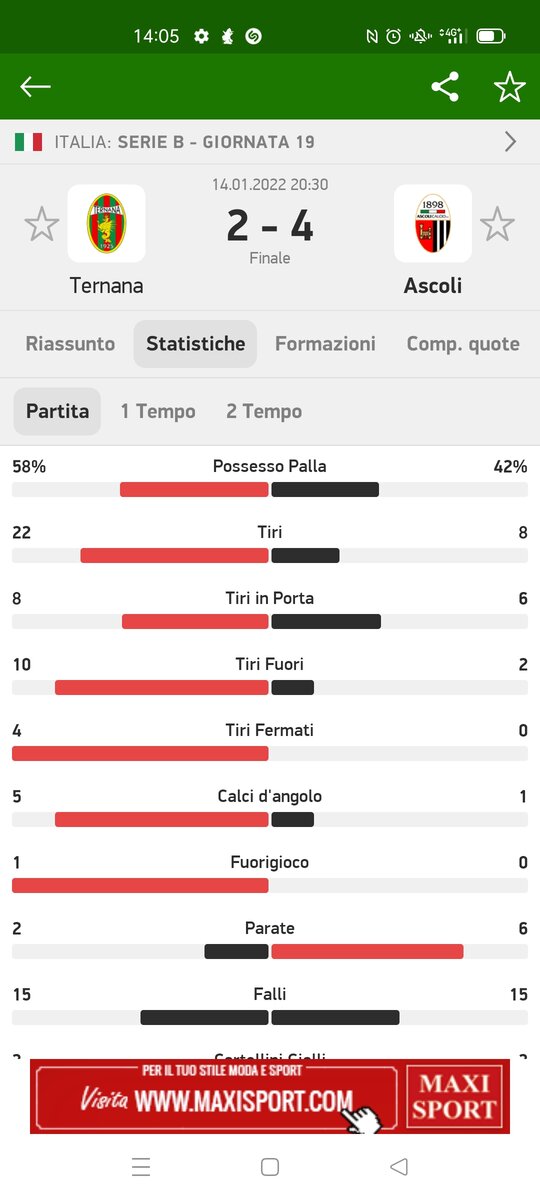Select Partita statistics filter
The image size is (540, 1200).
tap(57, 411)
